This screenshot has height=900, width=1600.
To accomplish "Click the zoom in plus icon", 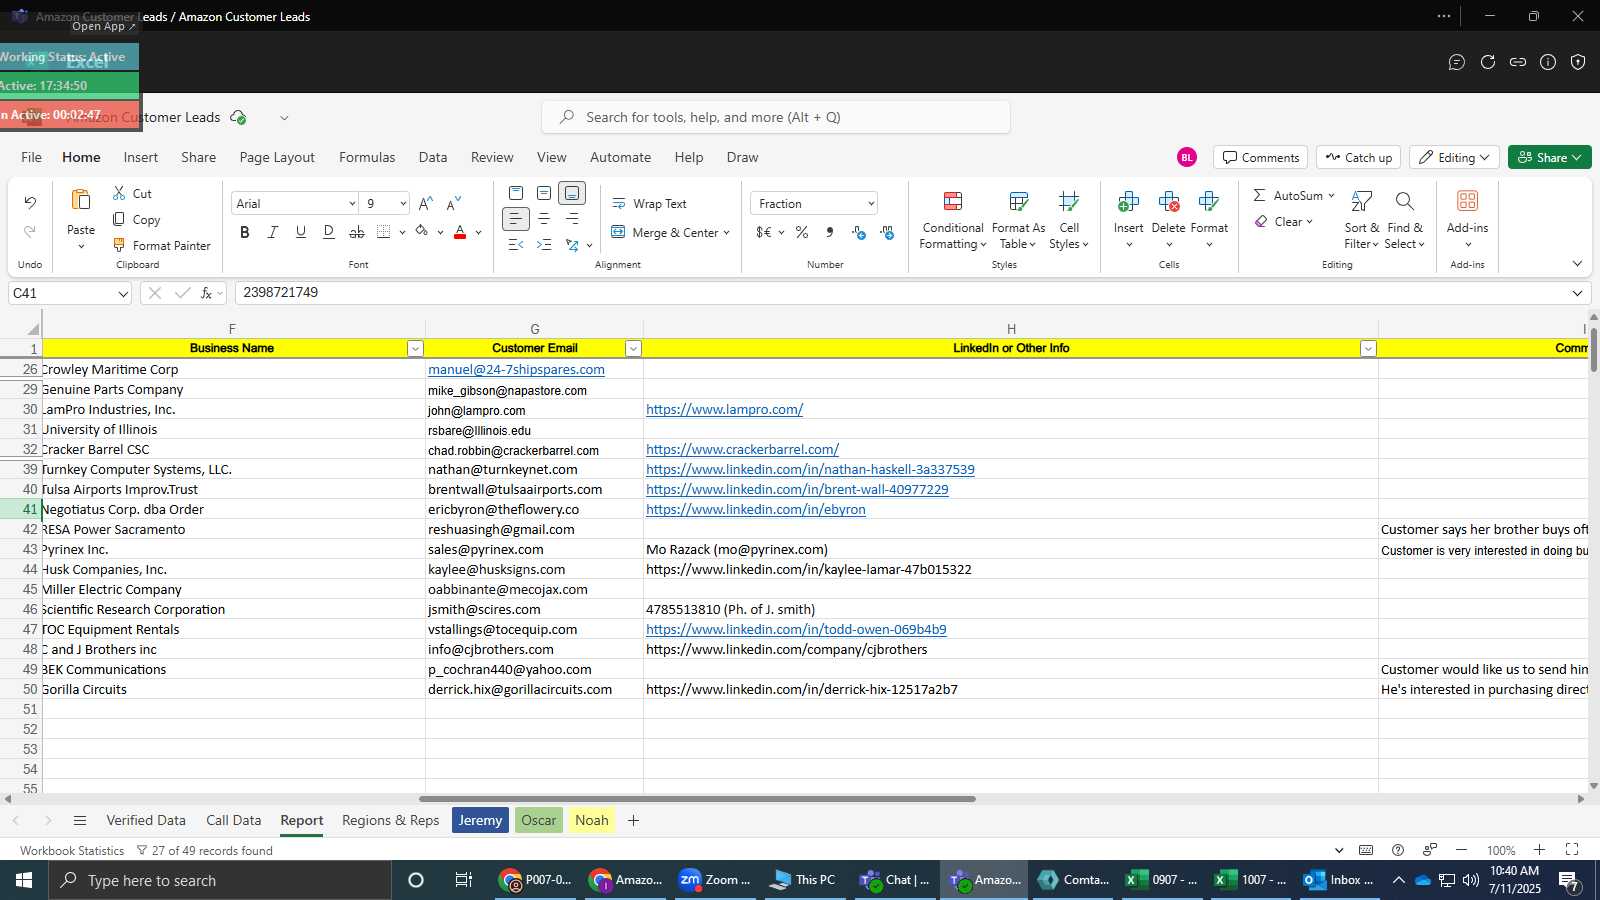I will [x=1539, y=850].
